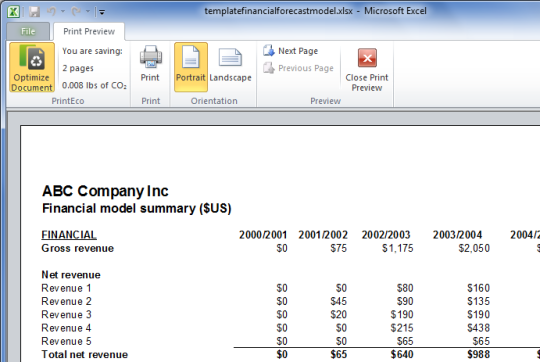Image resolution: width=540 pixels, height=362 pixels.
Task: Click the Excel application icon
Action: [13, 11]
